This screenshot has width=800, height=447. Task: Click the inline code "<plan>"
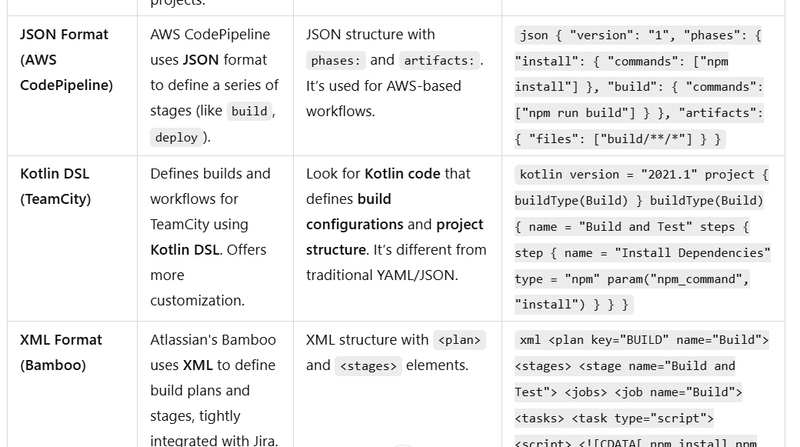pyautogui.click(x=459, y=340)
